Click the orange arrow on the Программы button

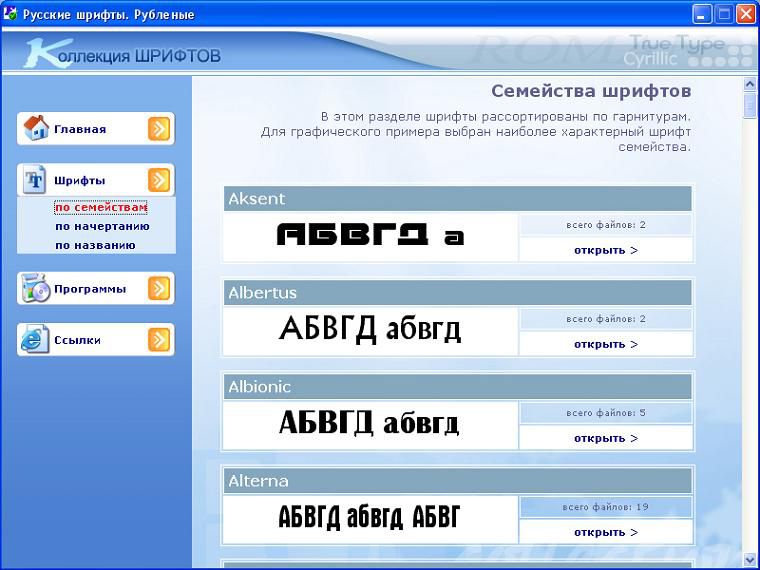pyautogui.click(x=159, y=288)
